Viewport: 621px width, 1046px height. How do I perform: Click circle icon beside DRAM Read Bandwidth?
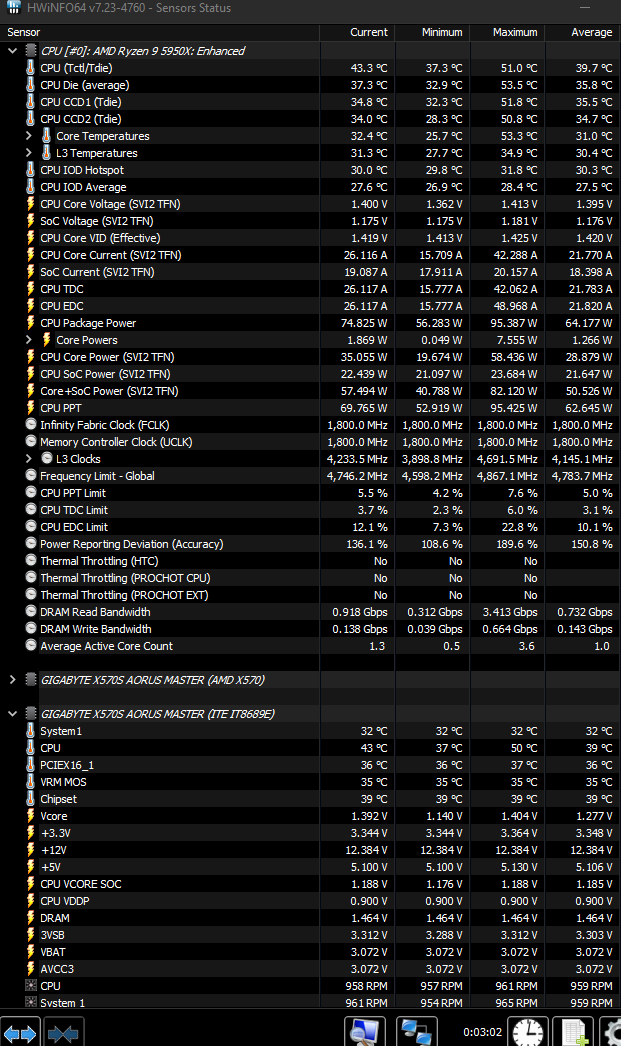[x=31, y=610]
